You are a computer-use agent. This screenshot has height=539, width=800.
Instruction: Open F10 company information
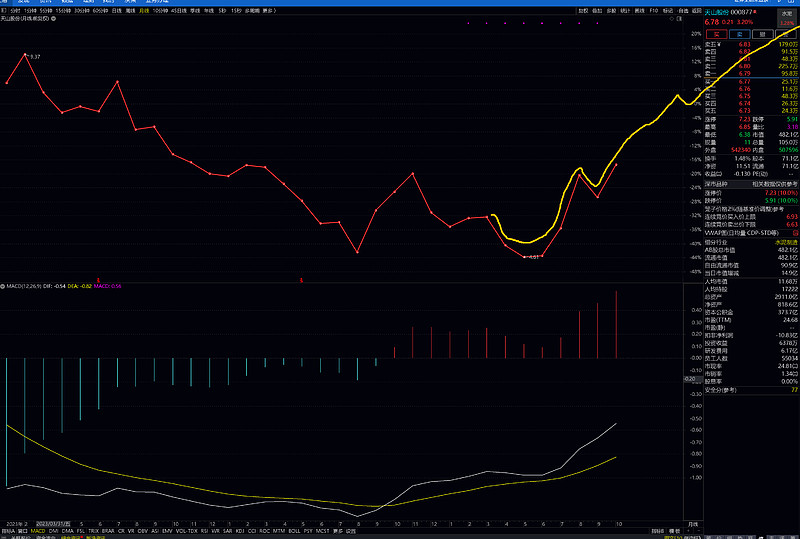click(x=654, y=10)
